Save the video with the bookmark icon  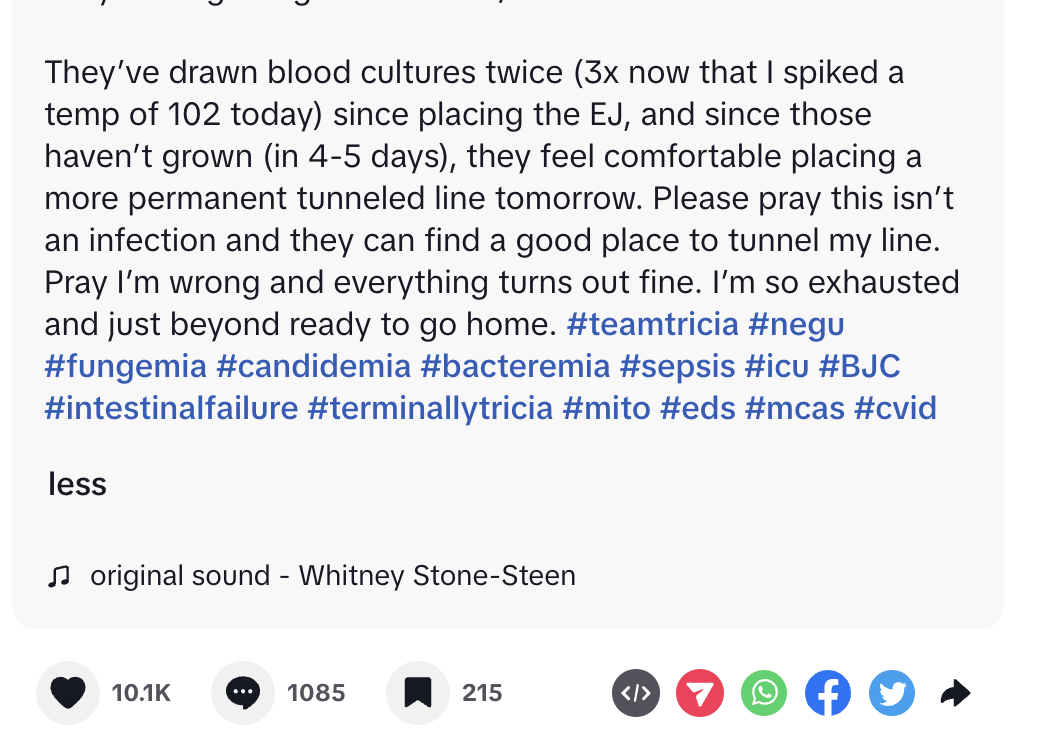pos(418,693)
